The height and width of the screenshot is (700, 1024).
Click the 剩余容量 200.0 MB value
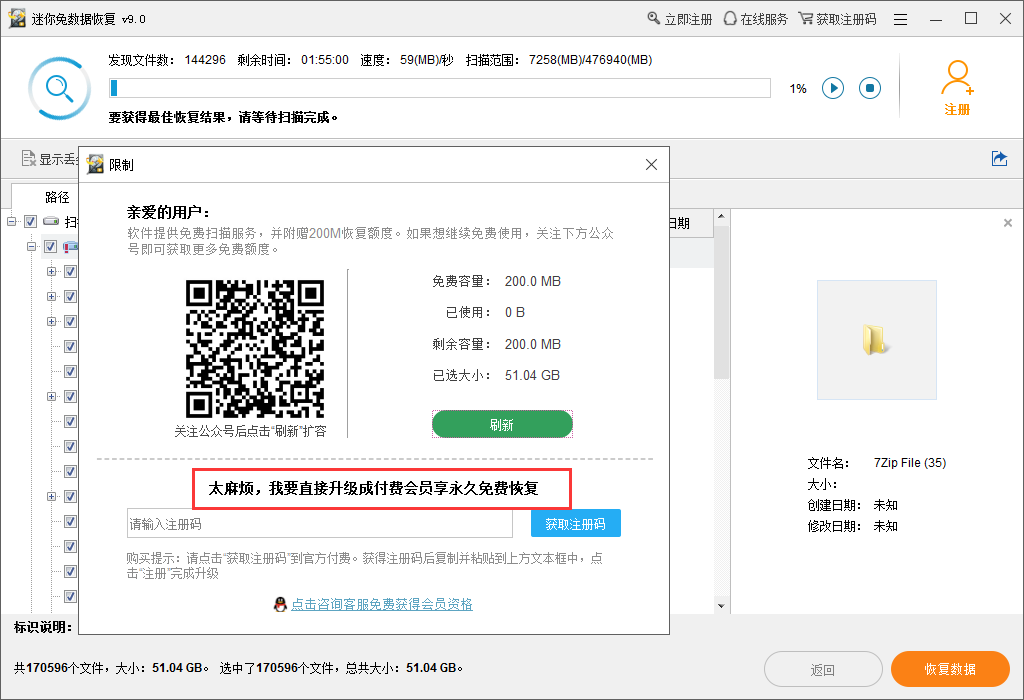532,344
